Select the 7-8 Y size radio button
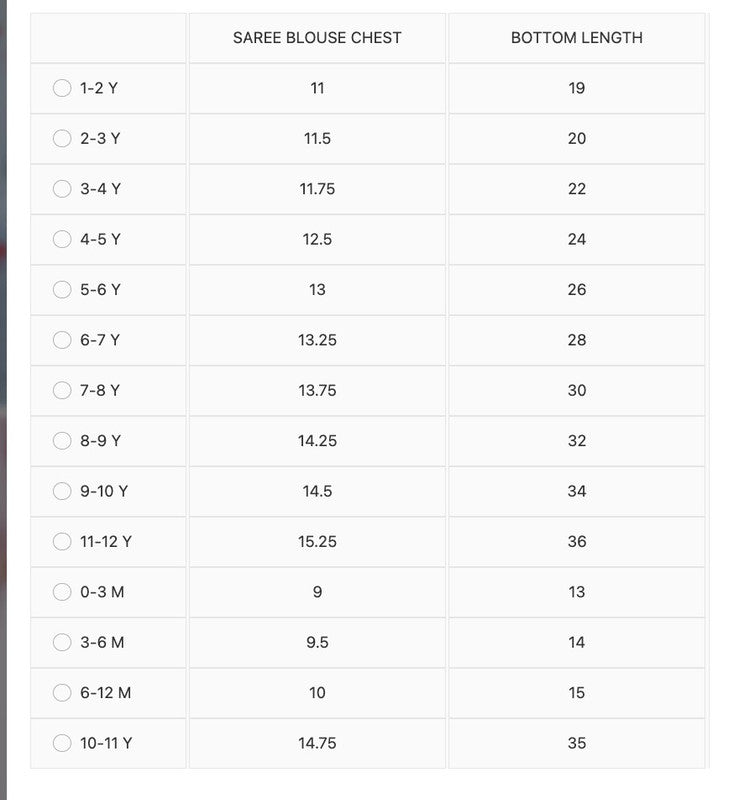Viewport: 734px width, 800px height. 62,390
